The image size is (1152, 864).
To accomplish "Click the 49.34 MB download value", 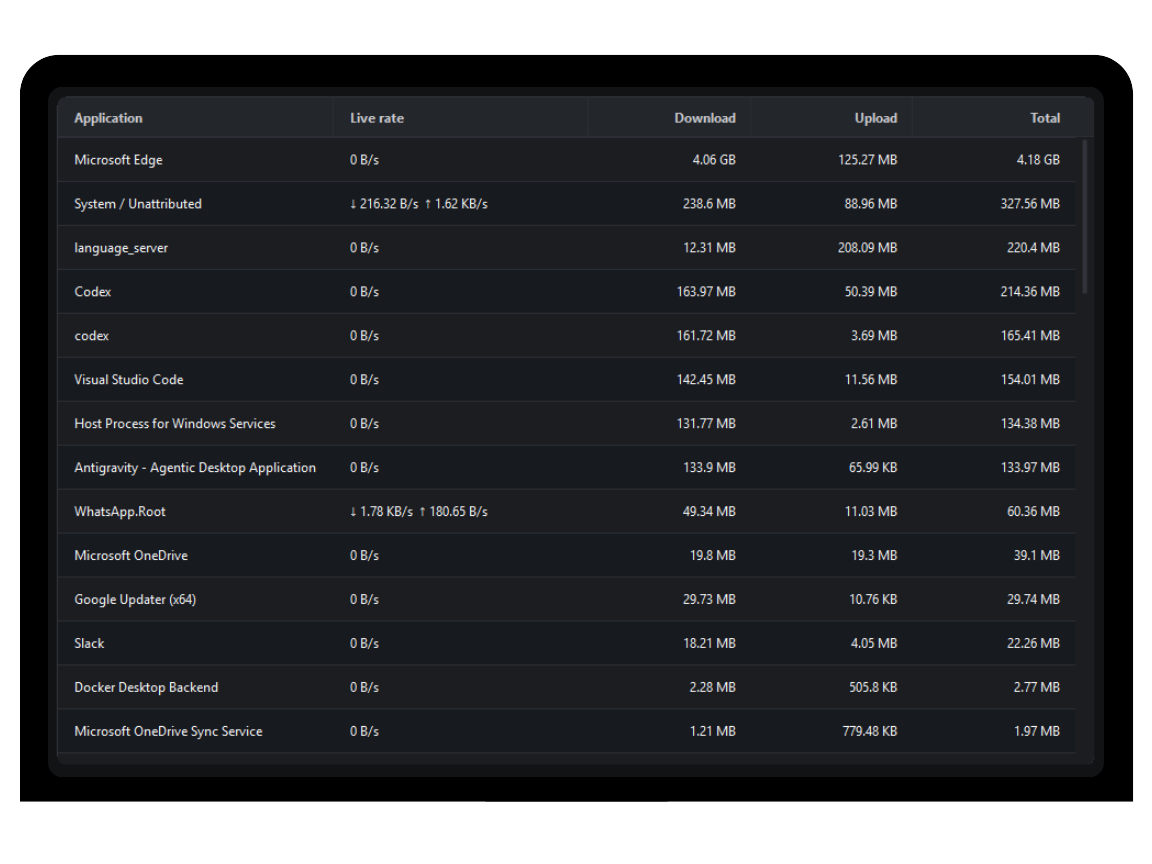I will 709,512.
